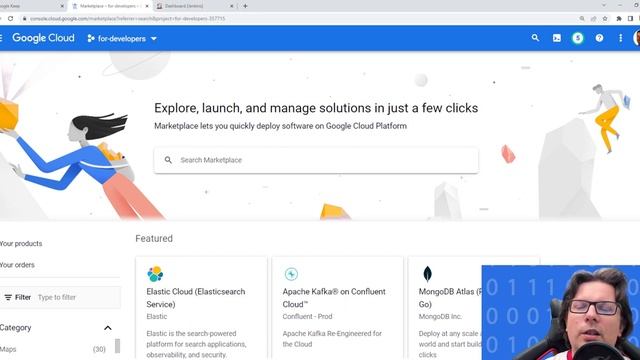The width and height of the screenshot is (640, 360).
Task: Open the three-dot settings menu in header
Action: tap(620, 38)
